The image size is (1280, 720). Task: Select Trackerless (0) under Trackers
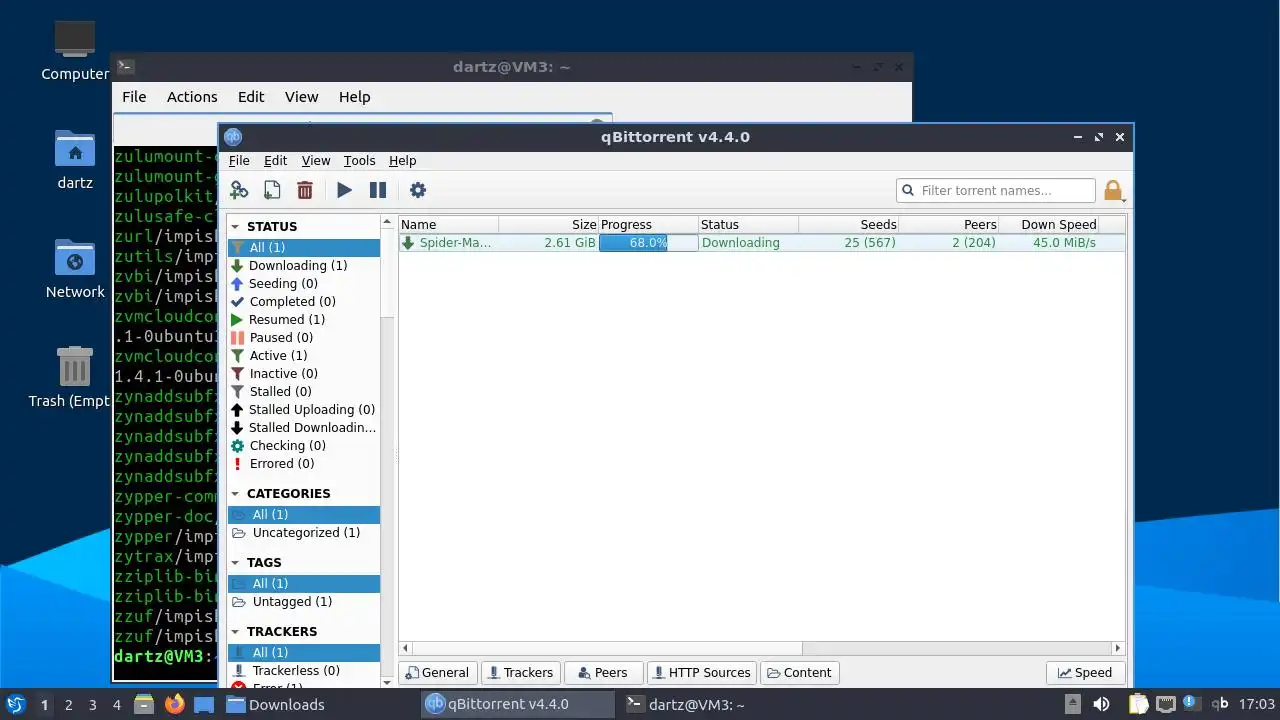(x=304, y=670)
